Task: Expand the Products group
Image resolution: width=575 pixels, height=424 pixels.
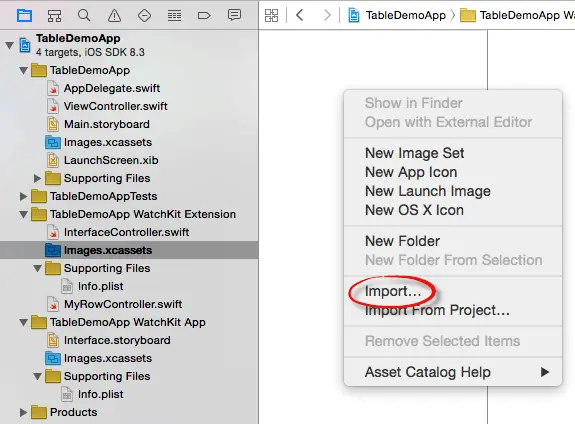Action: pos(23,412)
